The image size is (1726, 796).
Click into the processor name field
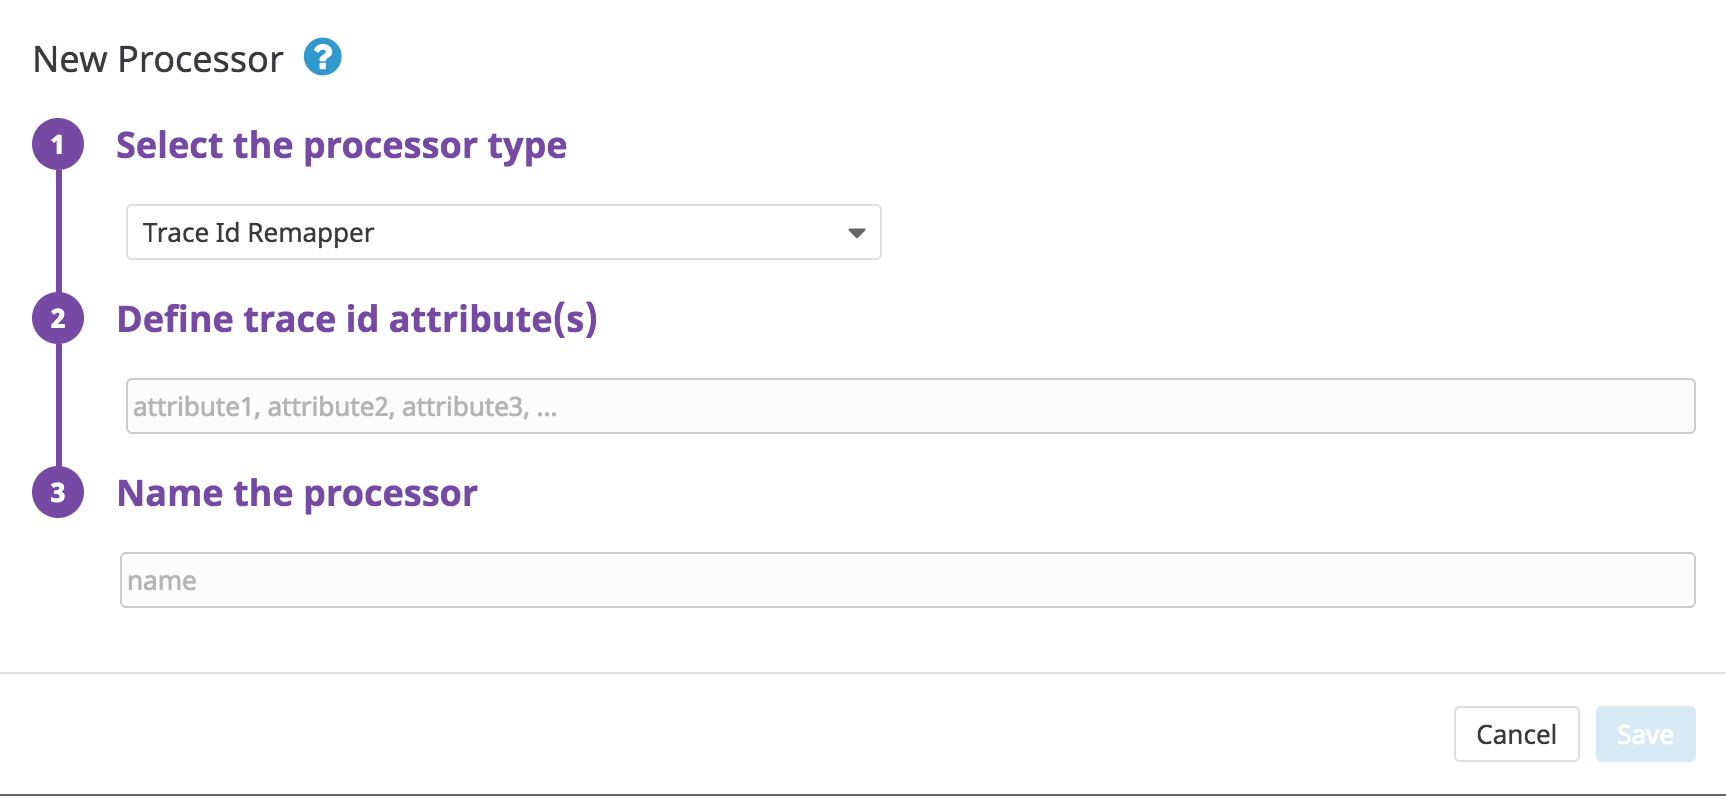907,580
